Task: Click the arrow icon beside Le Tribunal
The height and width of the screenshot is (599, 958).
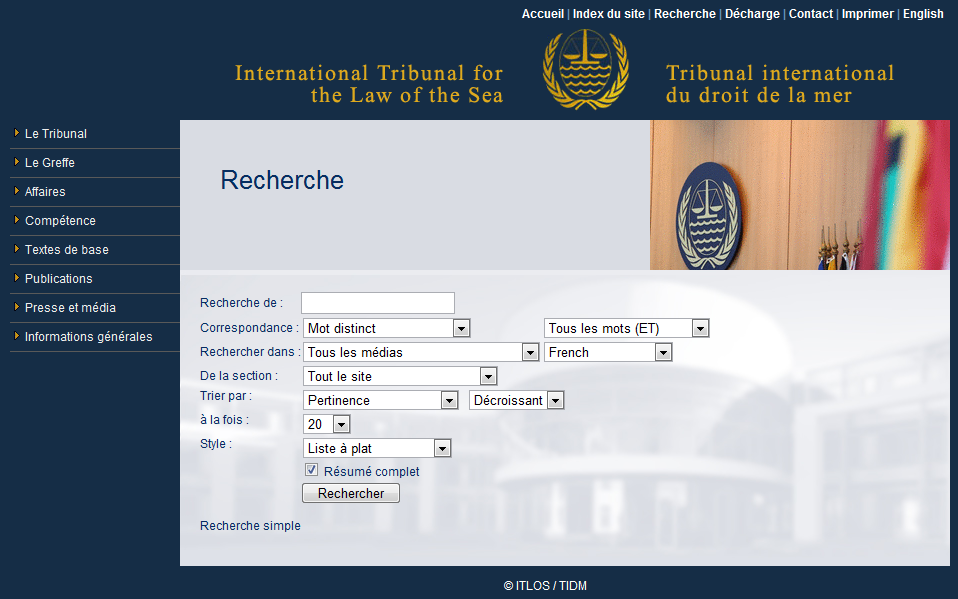Action: click(x=17, y=133)
